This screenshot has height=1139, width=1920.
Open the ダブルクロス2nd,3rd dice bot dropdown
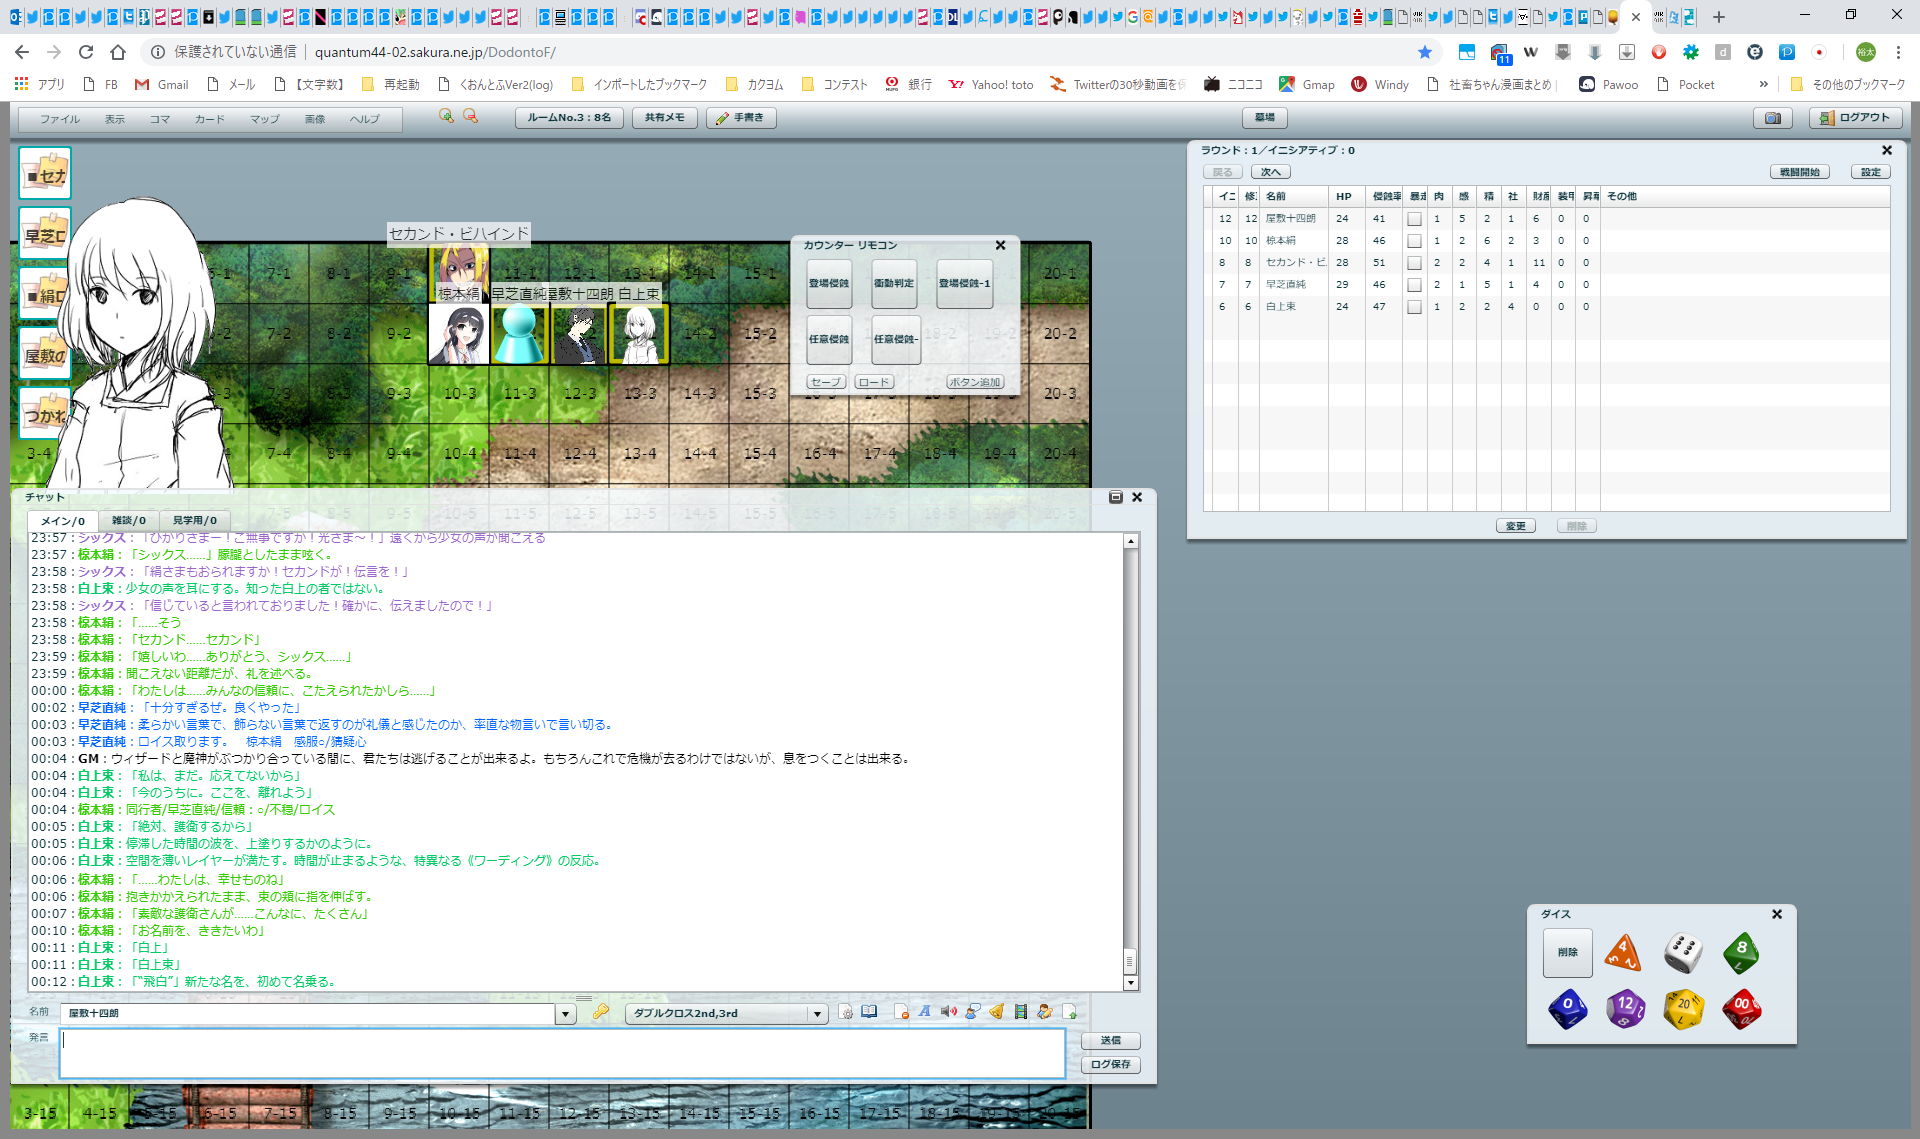tap(817, 1014)
